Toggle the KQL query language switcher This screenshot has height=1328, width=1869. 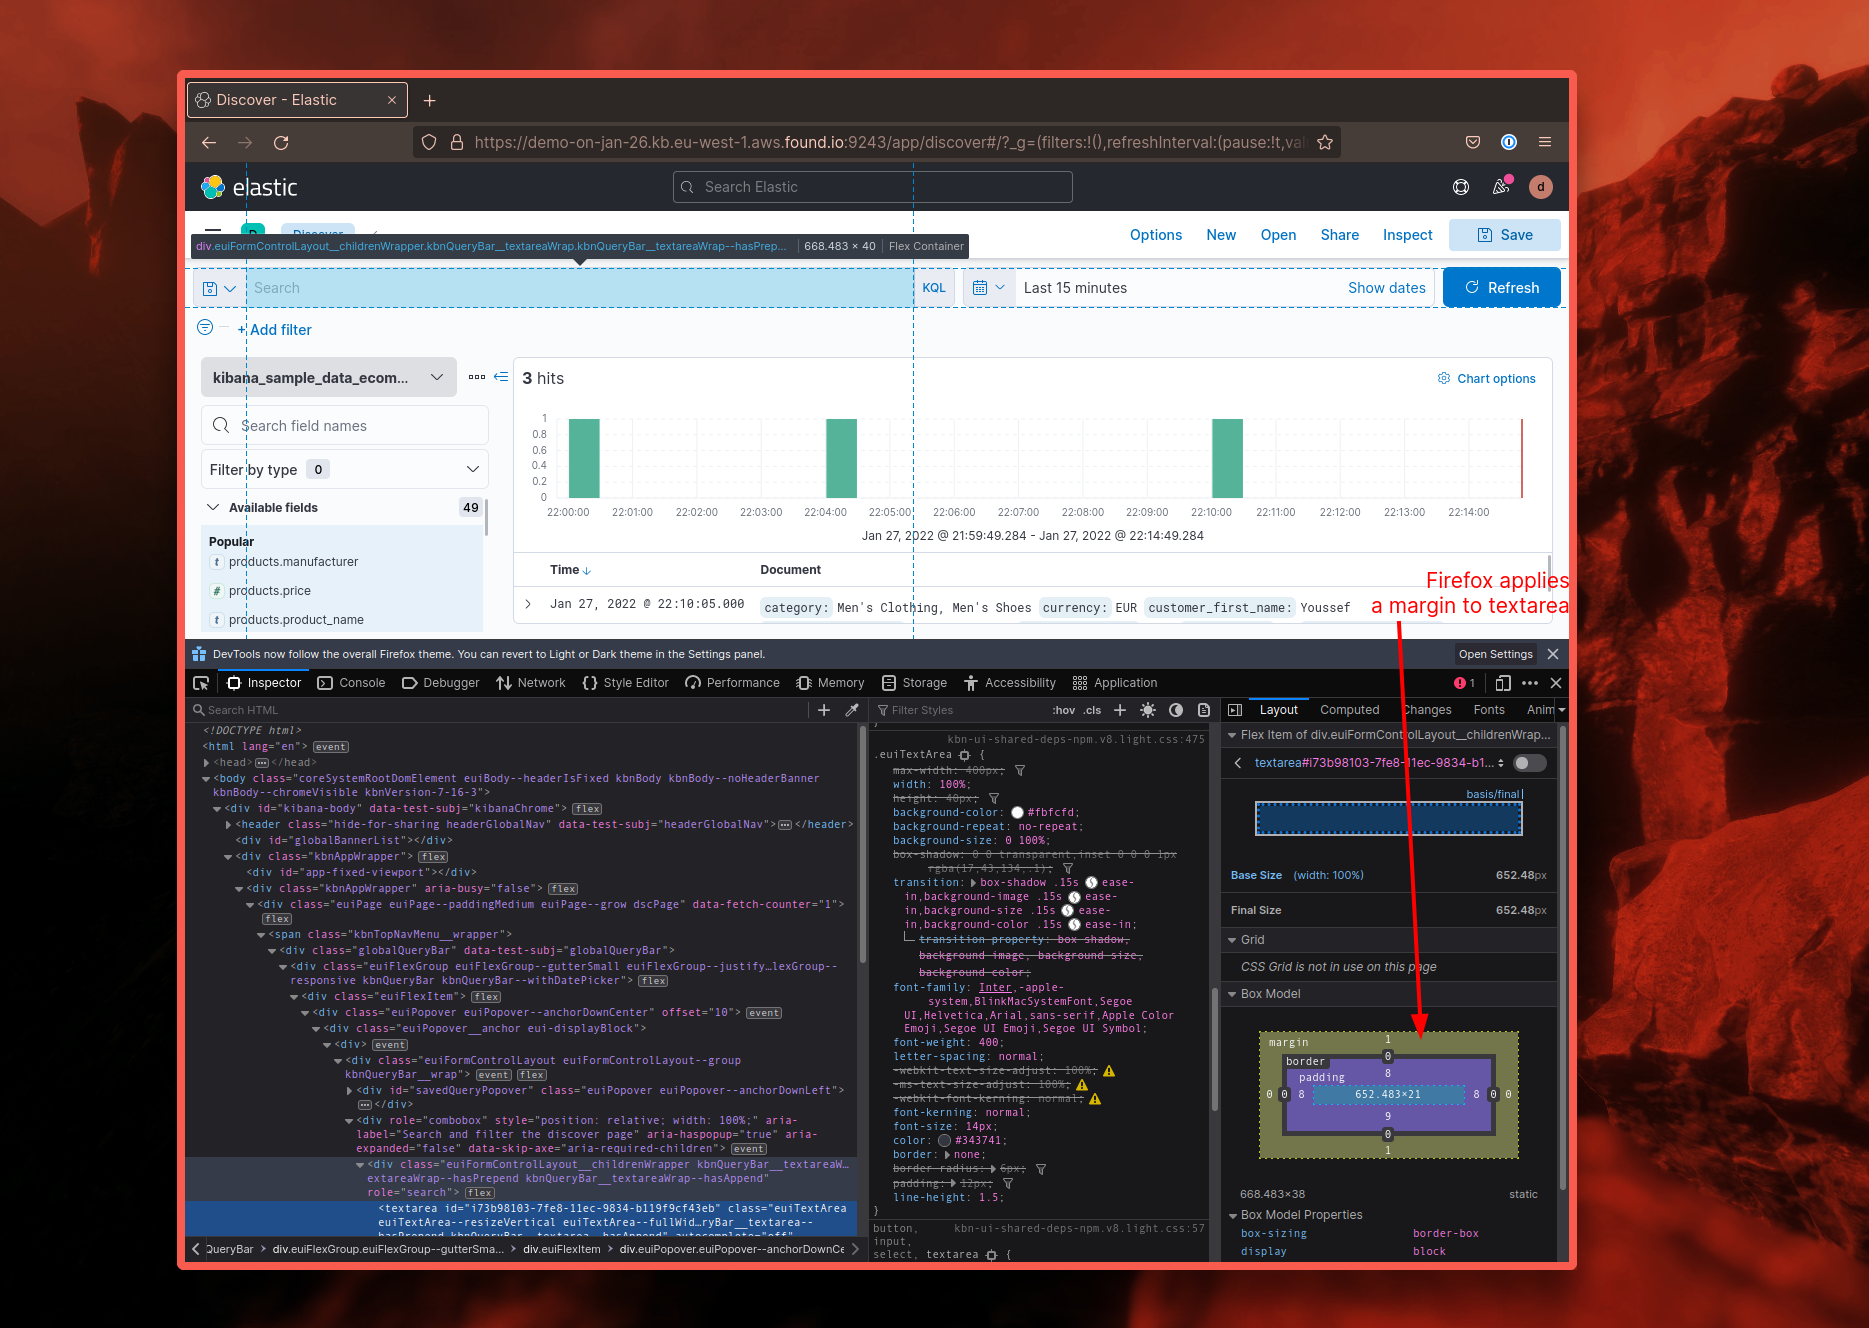tap(934, 288)
